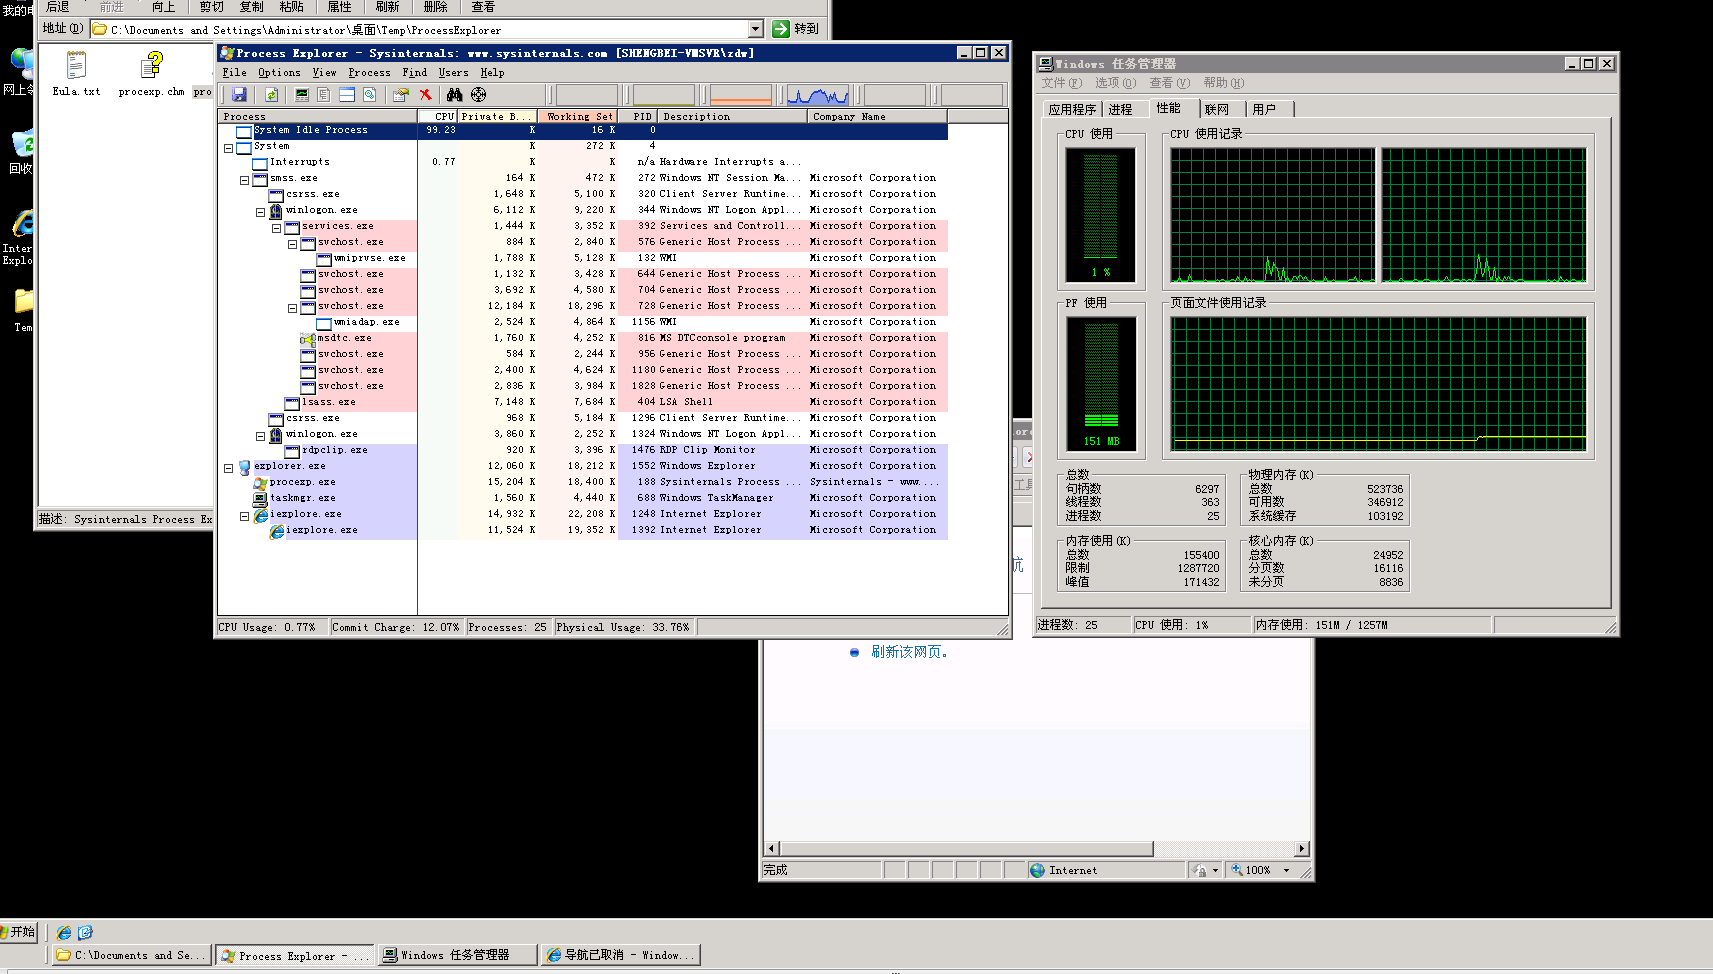The width and height of the screenshot is (1713, 974).
Task: Collapse the smss.exe tree node
Action: 244,180
